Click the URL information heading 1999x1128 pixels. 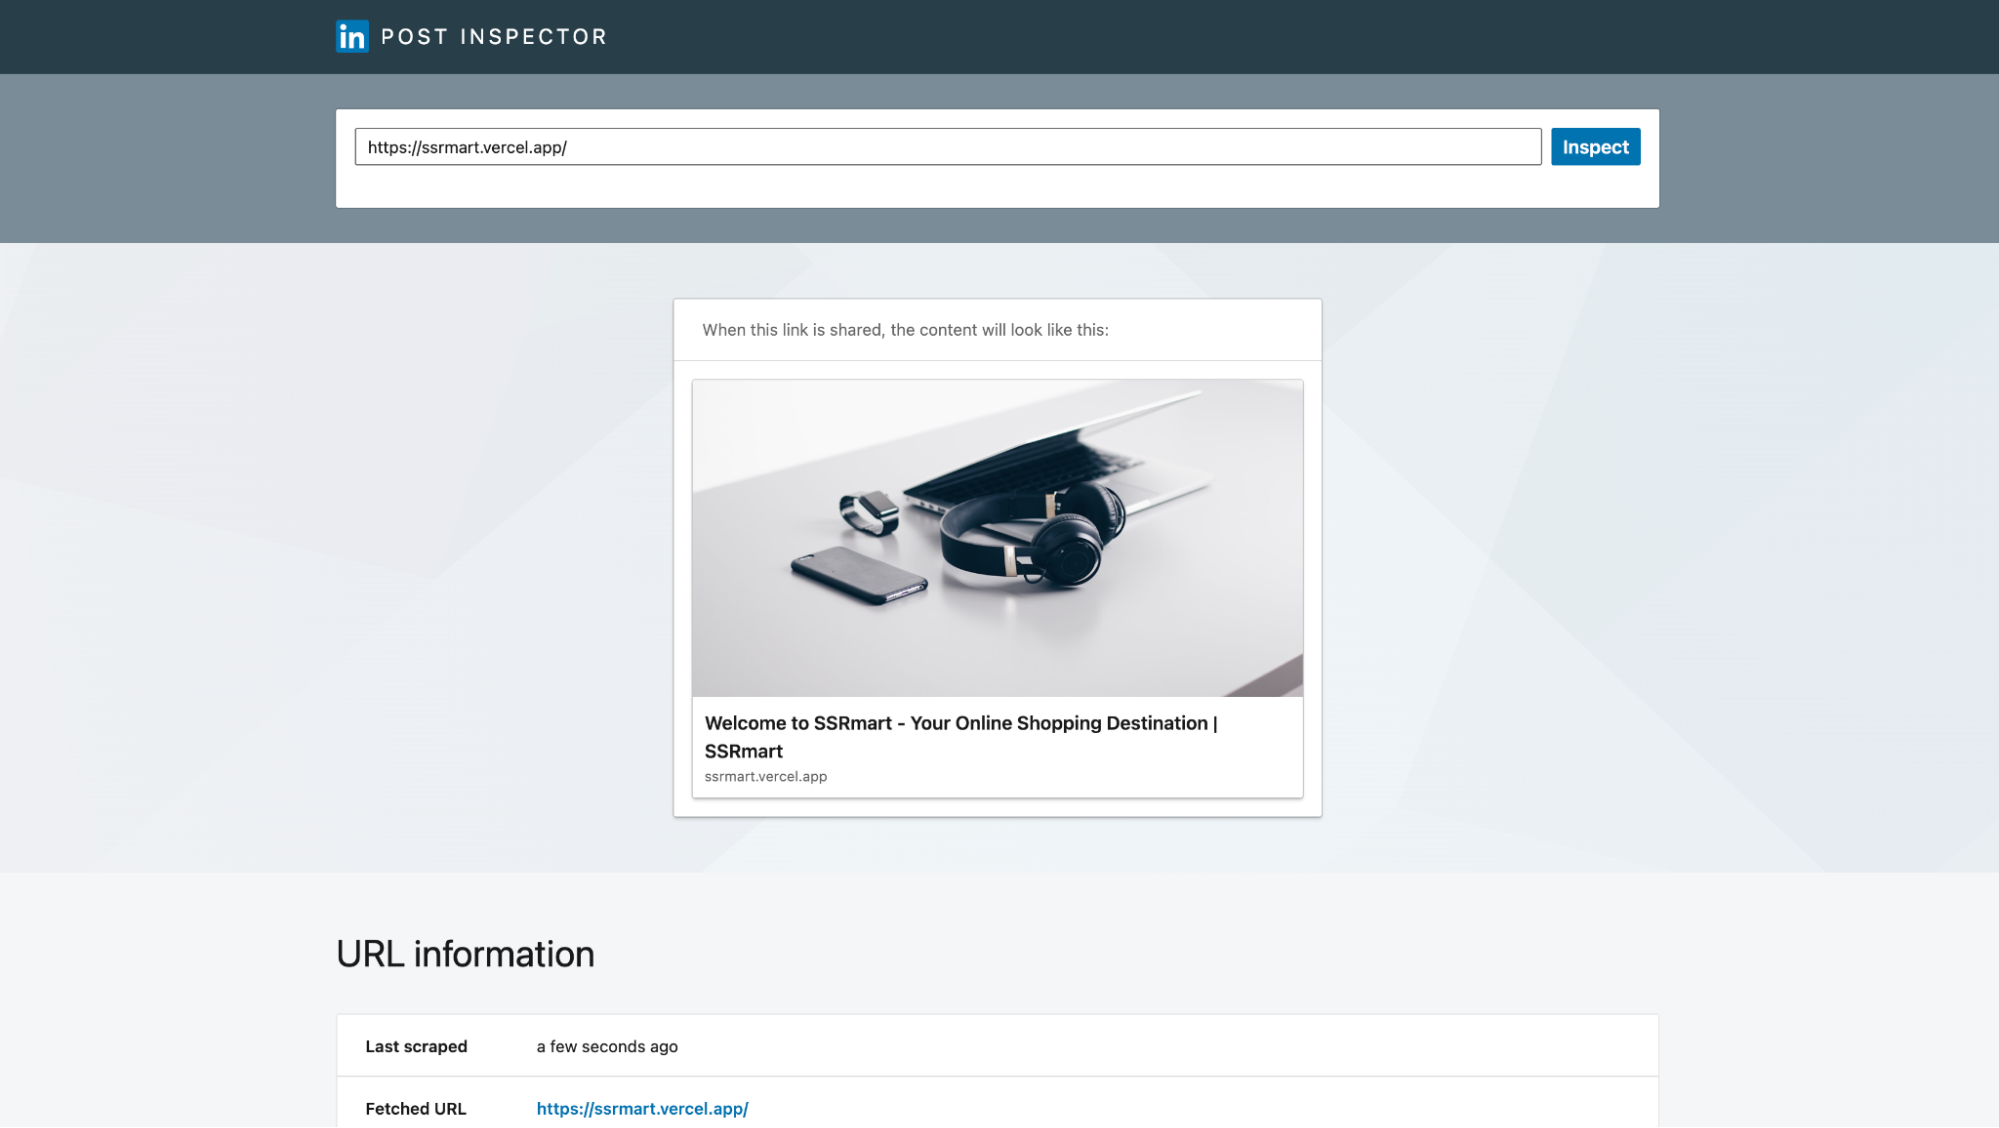click(465, 954)
